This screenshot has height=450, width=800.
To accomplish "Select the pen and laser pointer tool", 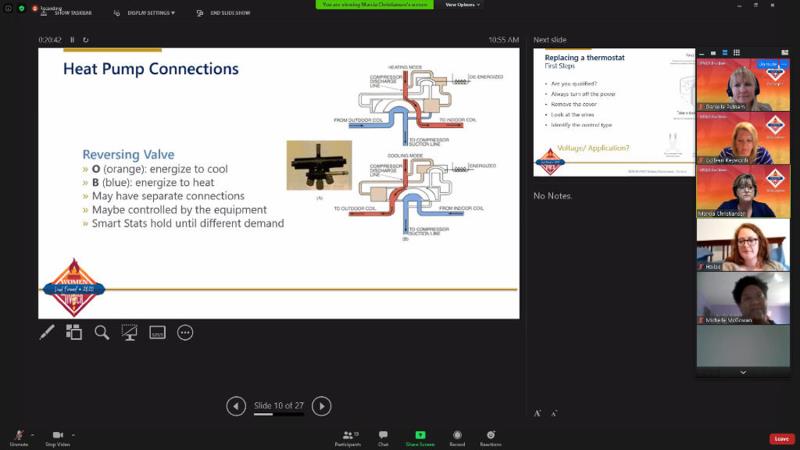I will (47, 333).
